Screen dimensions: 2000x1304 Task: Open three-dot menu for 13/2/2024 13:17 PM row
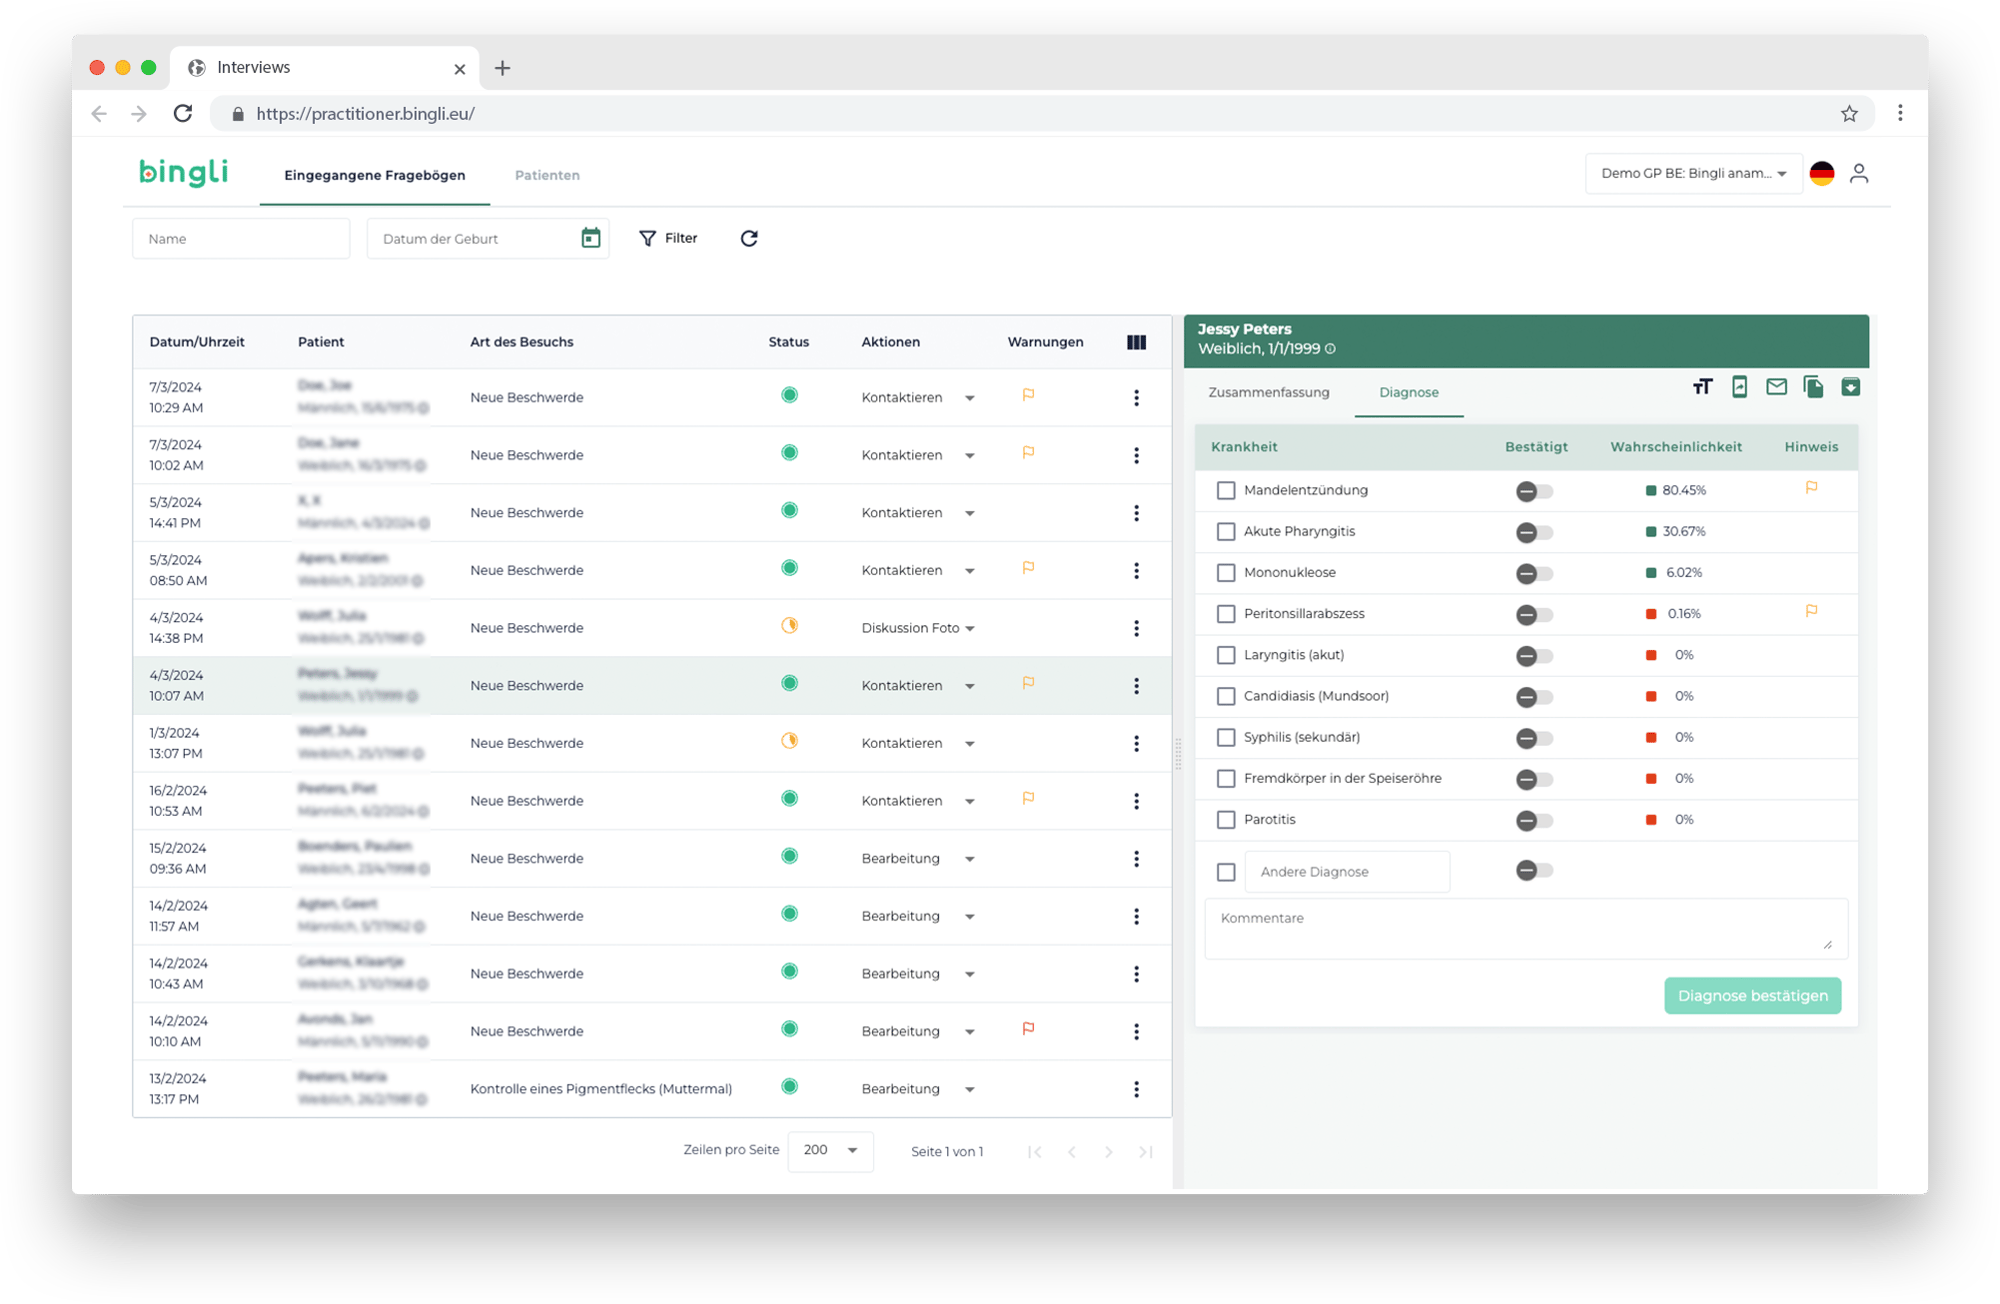click(x=1136, y=1089)
